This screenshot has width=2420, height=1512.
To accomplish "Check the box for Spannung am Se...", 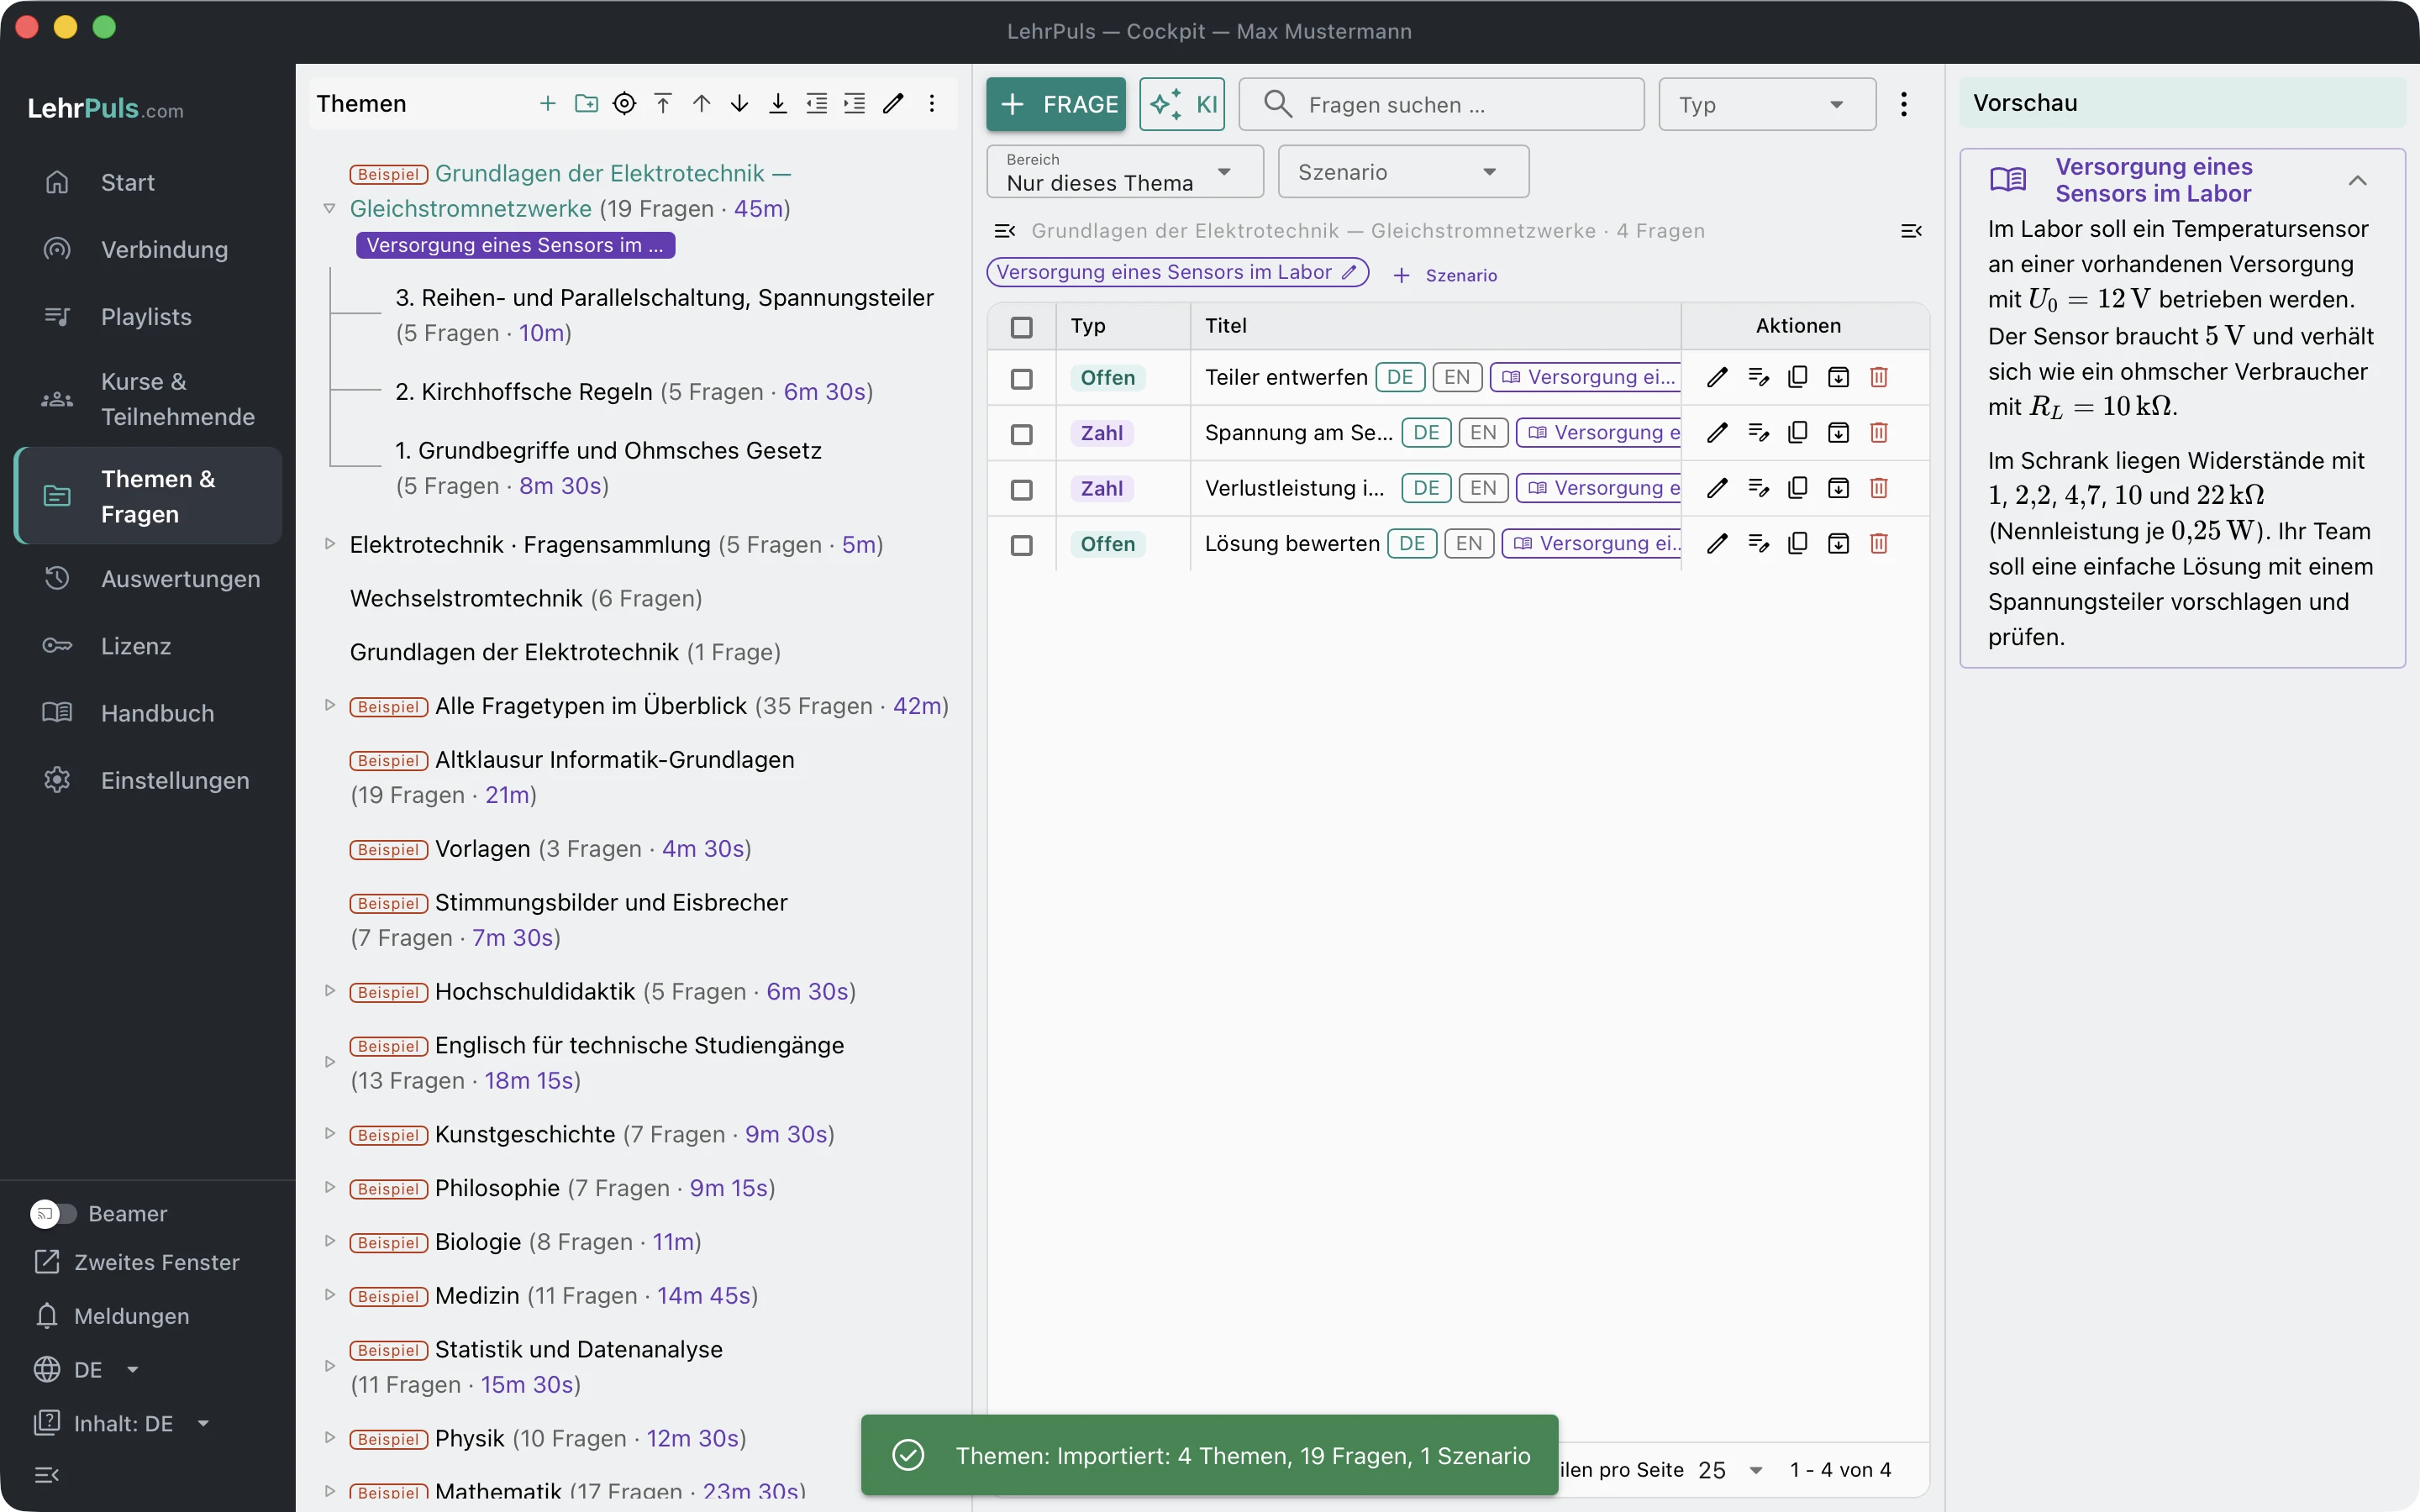I will [x=1021, y=434].
